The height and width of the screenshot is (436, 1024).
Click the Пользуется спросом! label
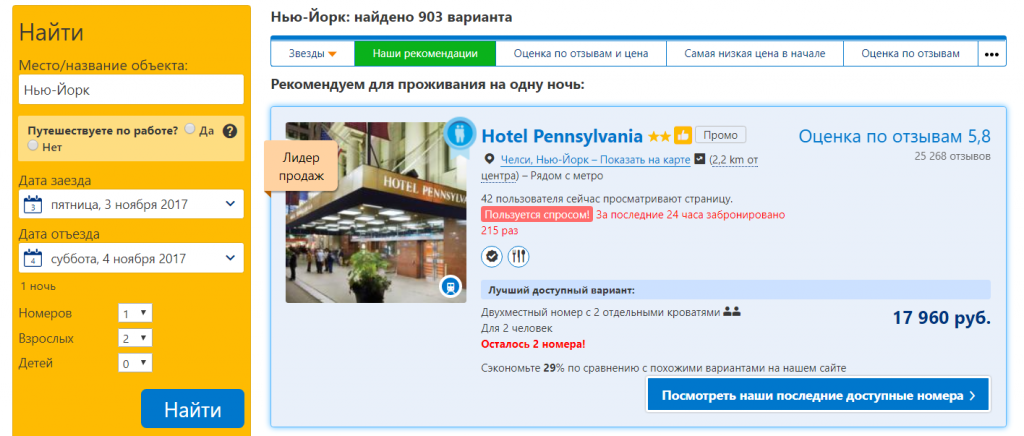pos(537,214)
